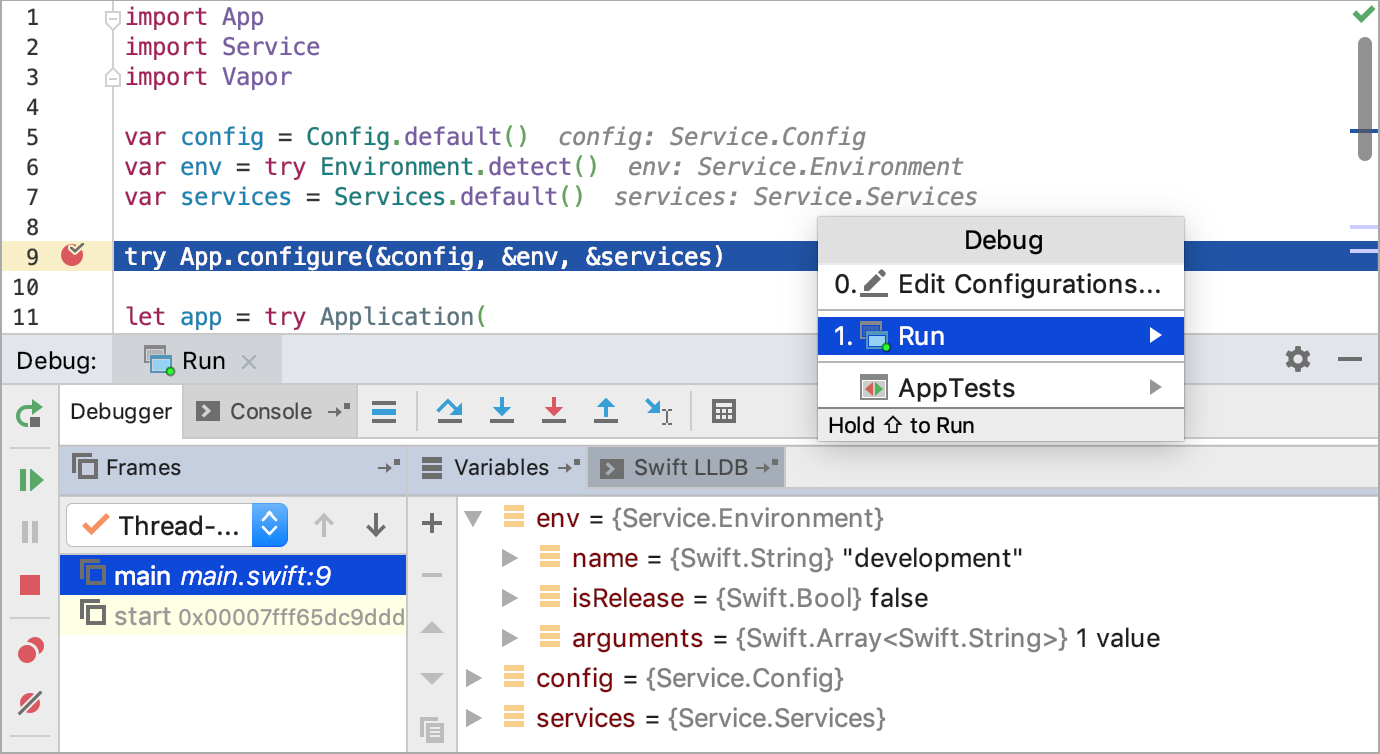The width and height of the screenshot is (1380, 754).
Task: Toggle Mute Breakpoints
Action: point(30,703)
